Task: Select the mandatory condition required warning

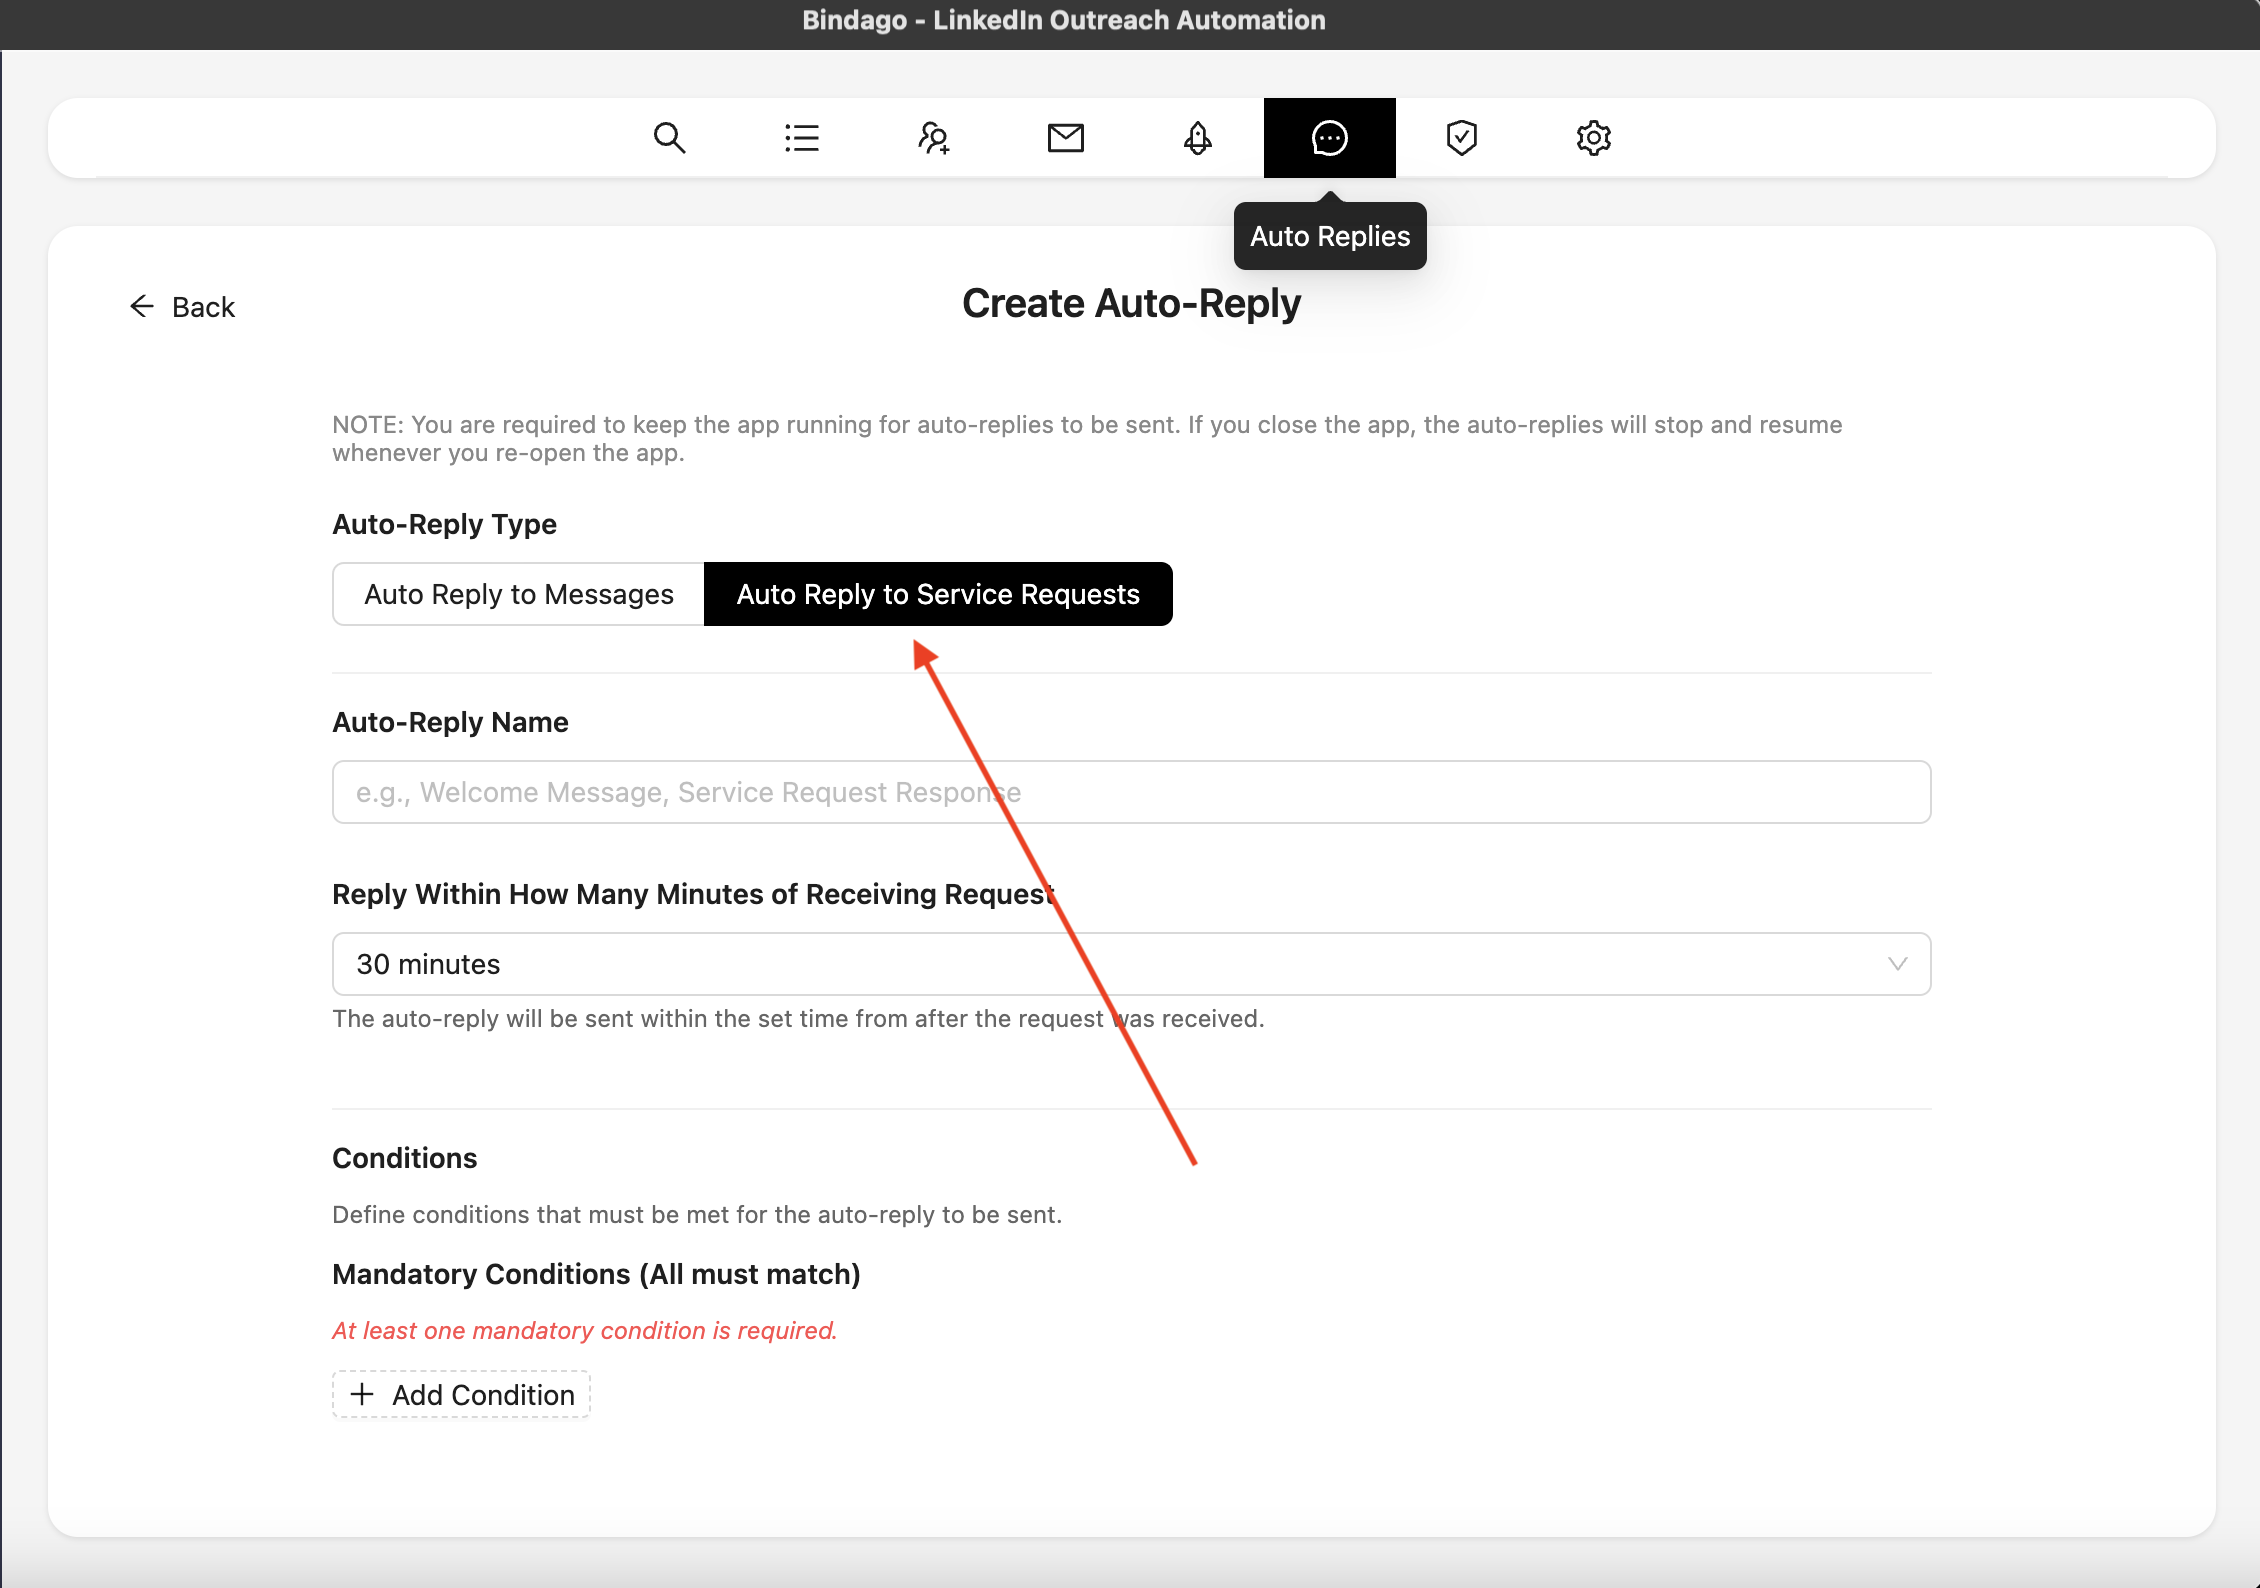Action: coord(584,1330)
